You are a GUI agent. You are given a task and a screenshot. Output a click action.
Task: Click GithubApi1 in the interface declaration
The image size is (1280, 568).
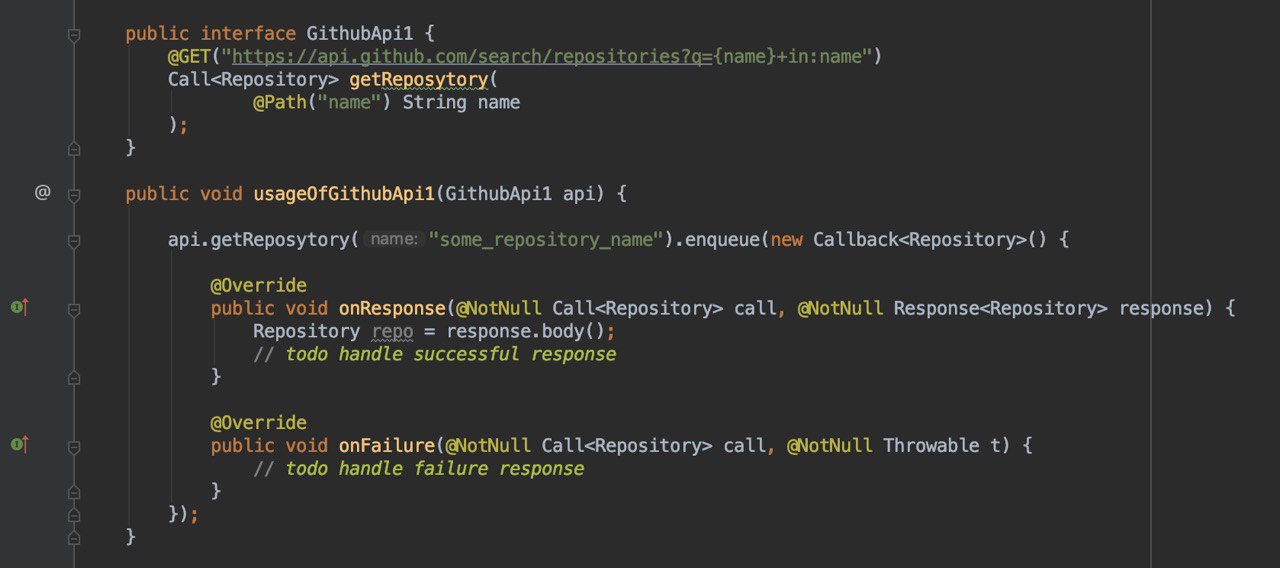(360, 33)
